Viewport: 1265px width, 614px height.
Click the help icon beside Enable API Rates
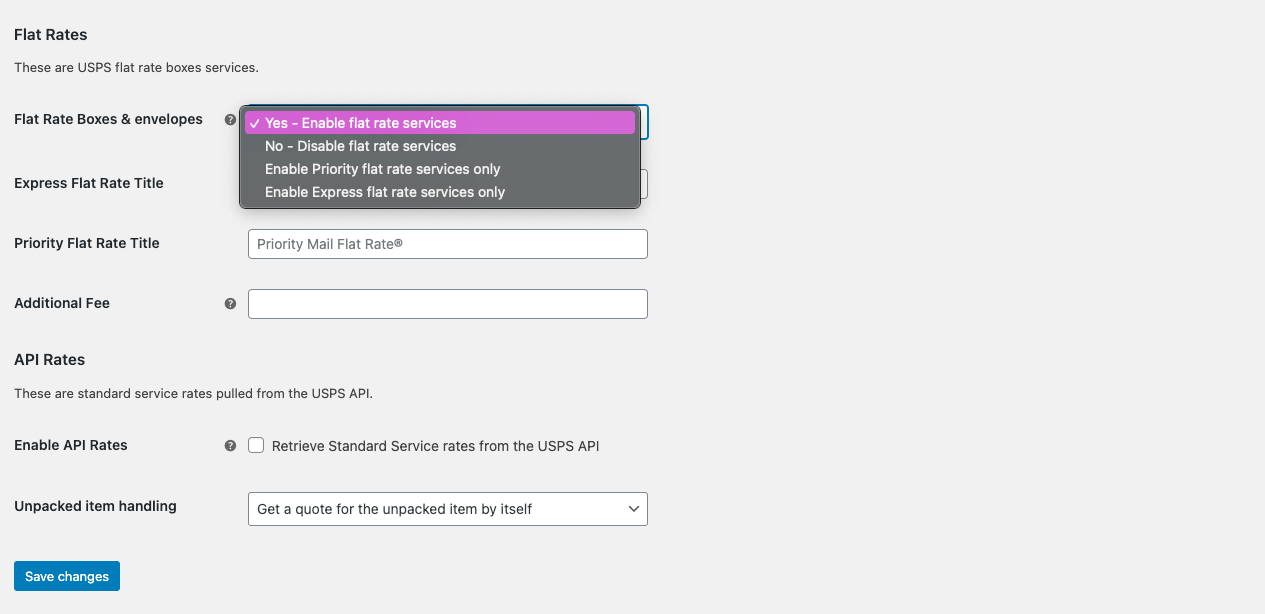(230, 446)
